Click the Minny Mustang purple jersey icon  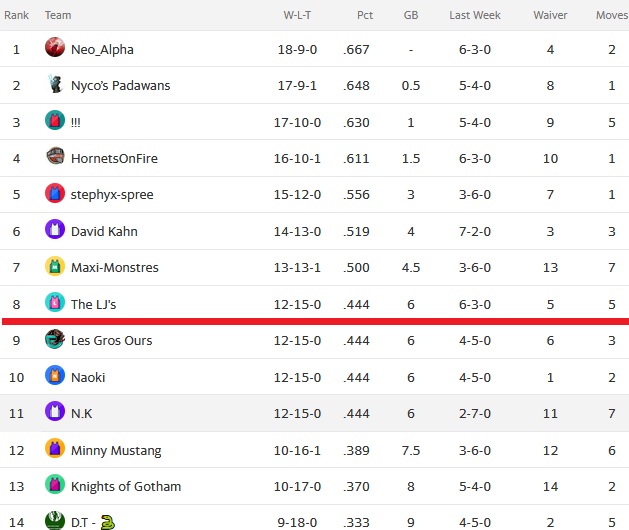(55, 448)
